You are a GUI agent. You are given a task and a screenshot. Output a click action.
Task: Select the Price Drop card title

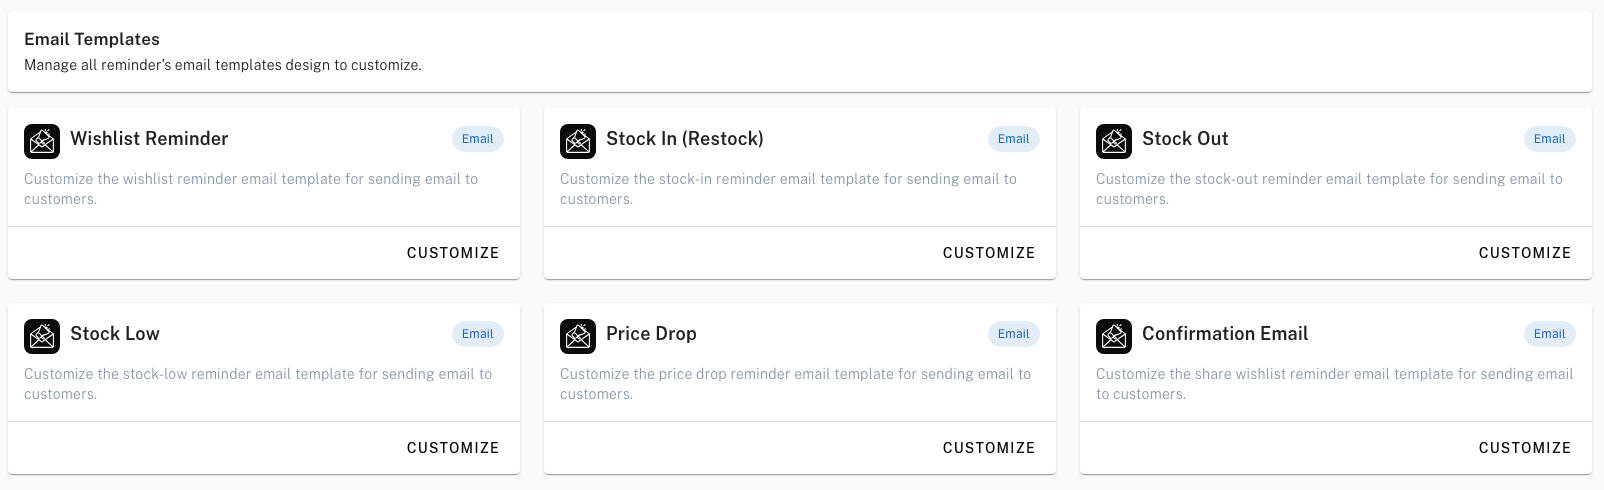pyautogui.click(x=651, y=334)
